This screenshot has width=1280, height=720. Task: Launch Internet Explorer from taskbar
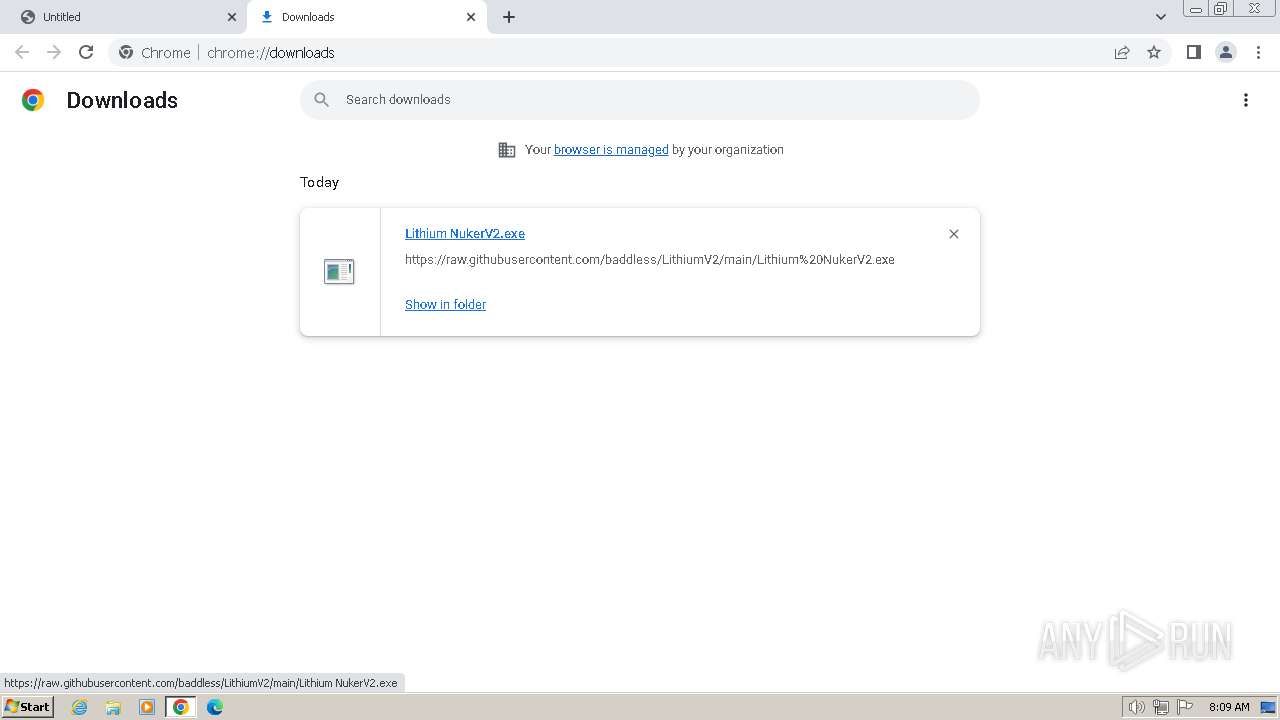tap(80, 707)
